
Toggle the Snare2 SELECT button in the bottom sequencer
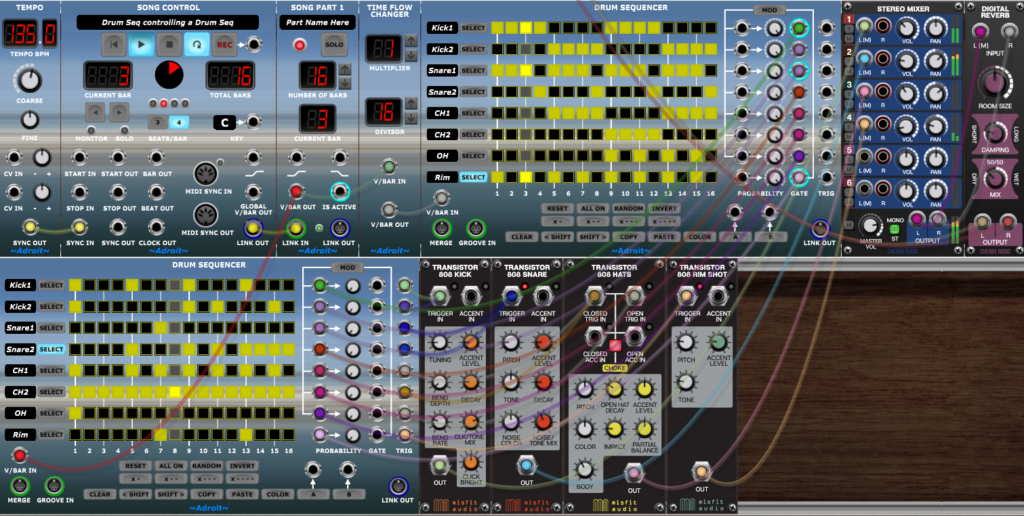(x=51, y=349)
